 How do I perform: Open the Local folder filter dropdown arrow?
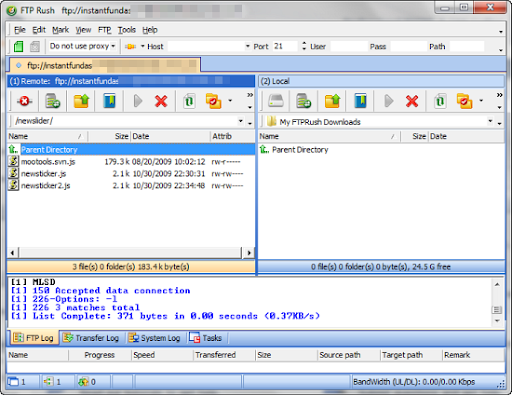point(481,101)
